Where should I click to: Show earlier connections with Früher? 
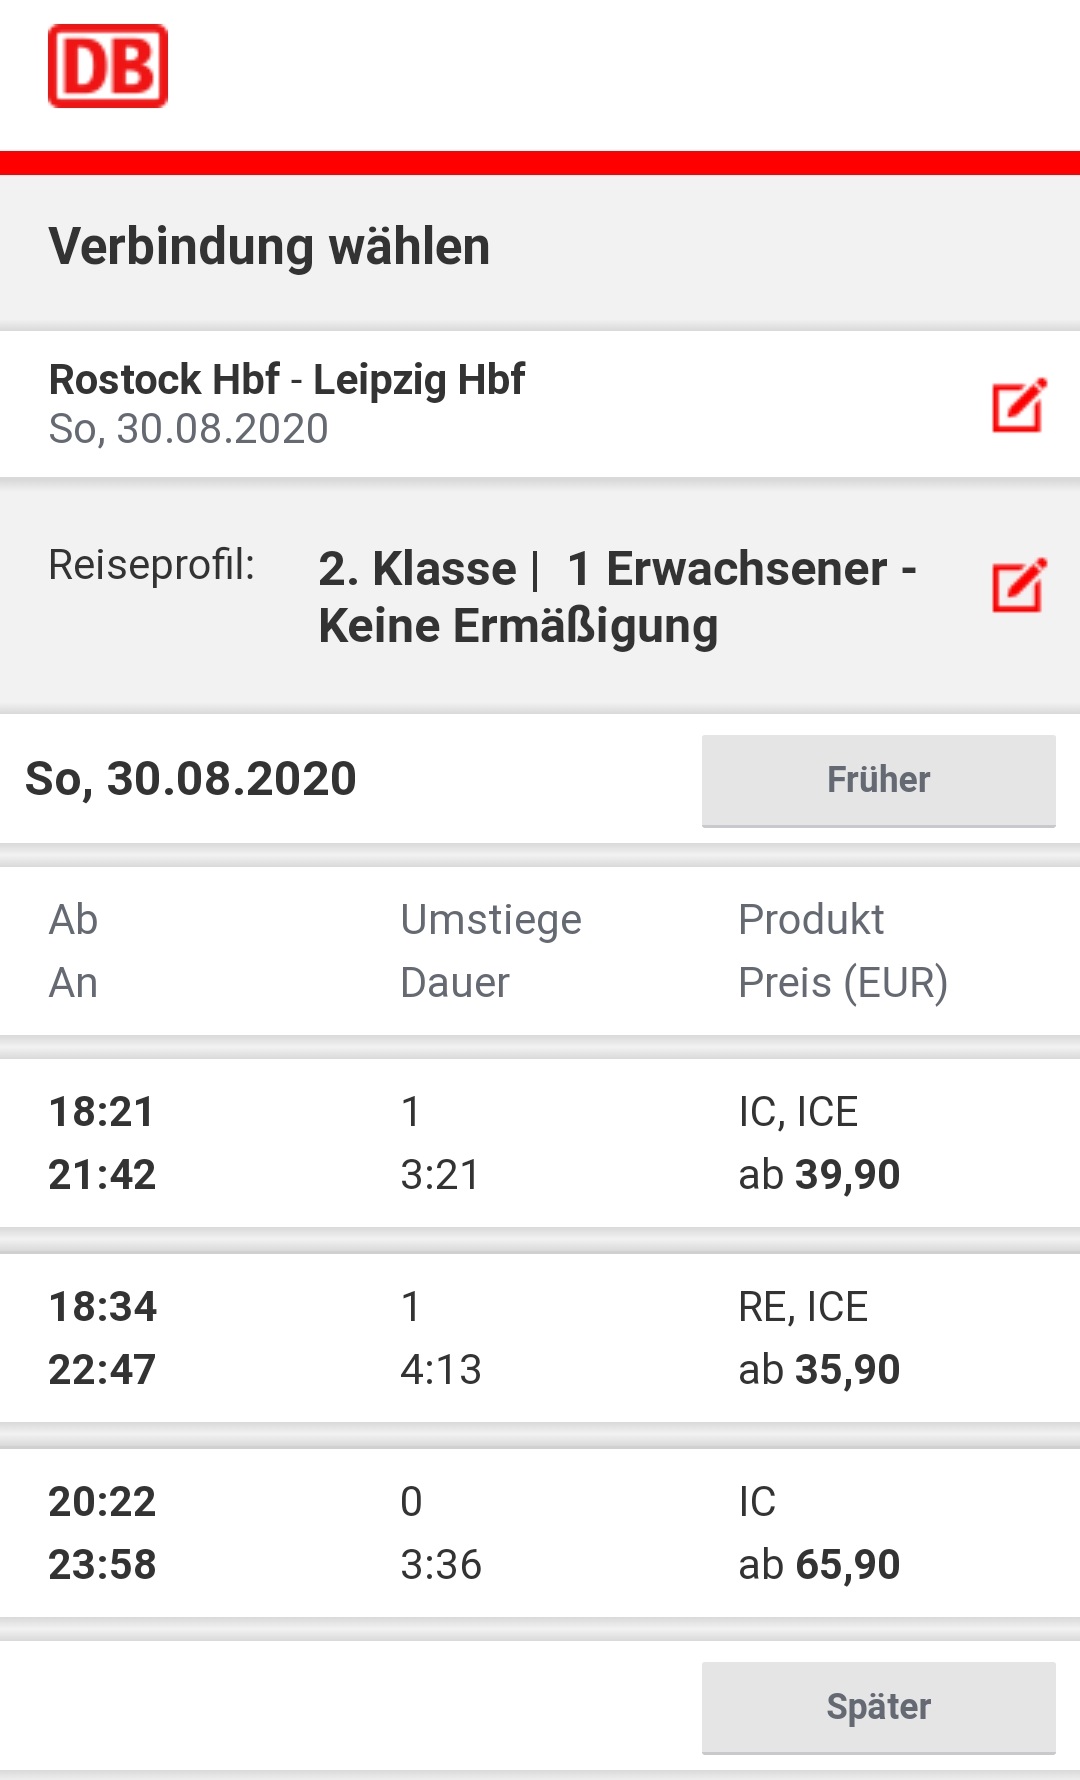coord(878,780)
